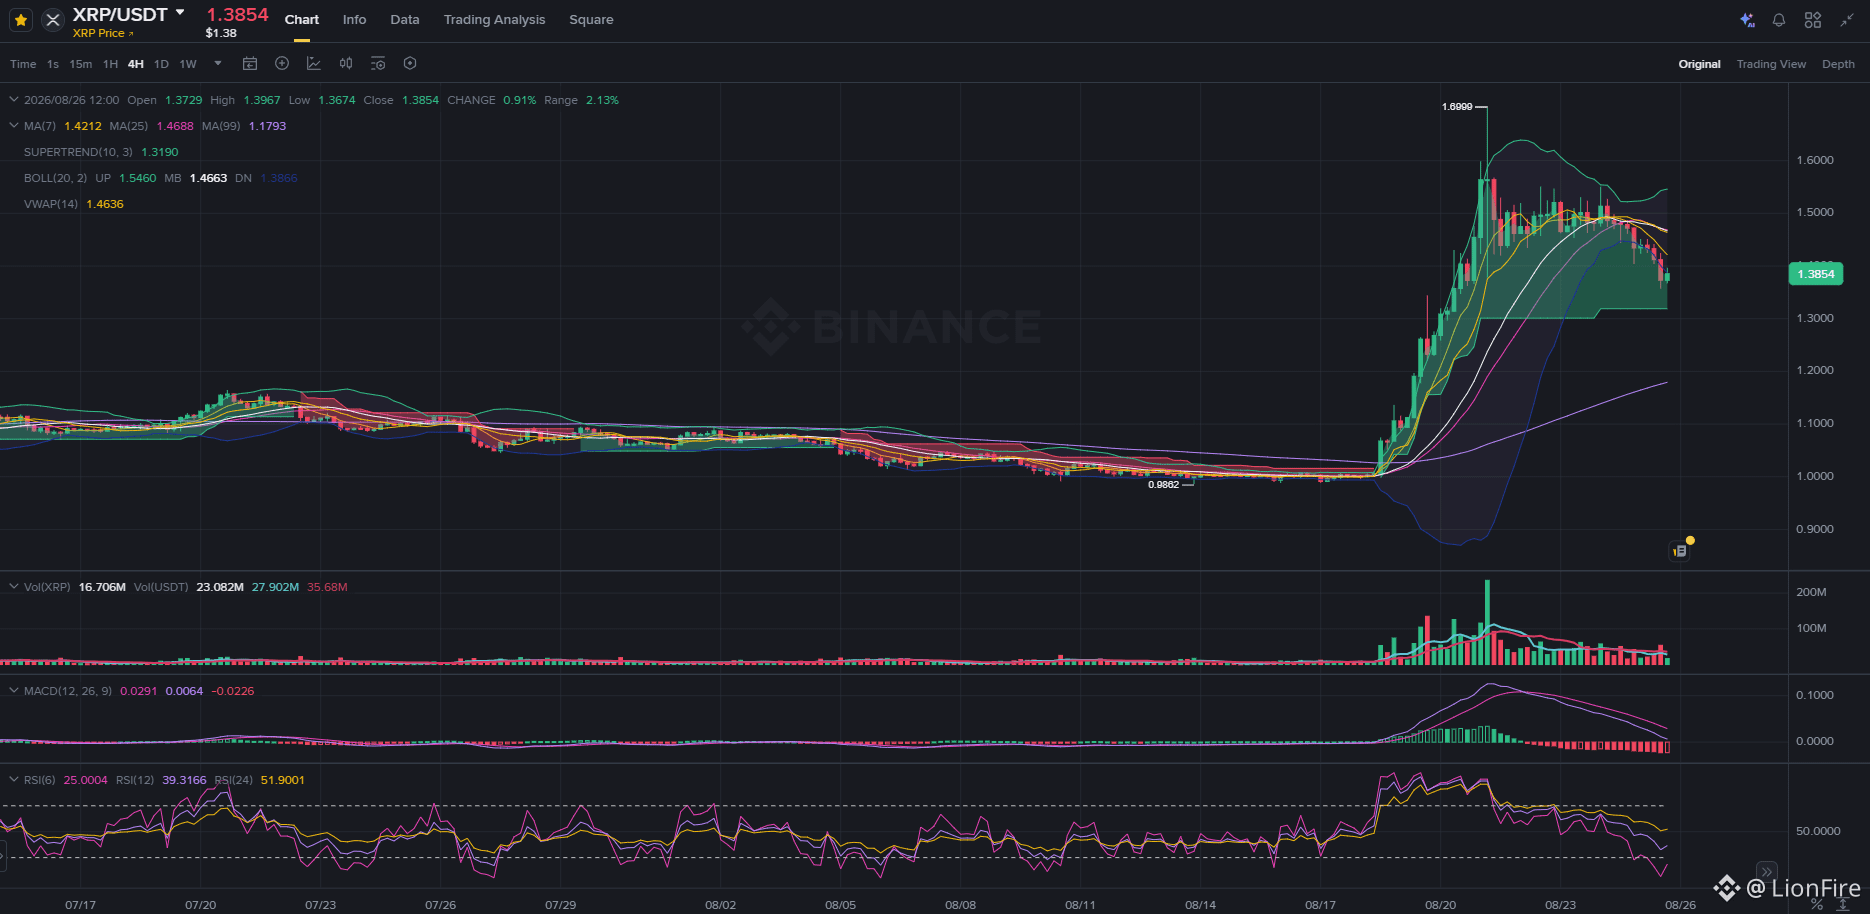Click the scroll-to-latest double arrow button
The height and width of the screenshot is (914, 1870).
point(1767,872)
